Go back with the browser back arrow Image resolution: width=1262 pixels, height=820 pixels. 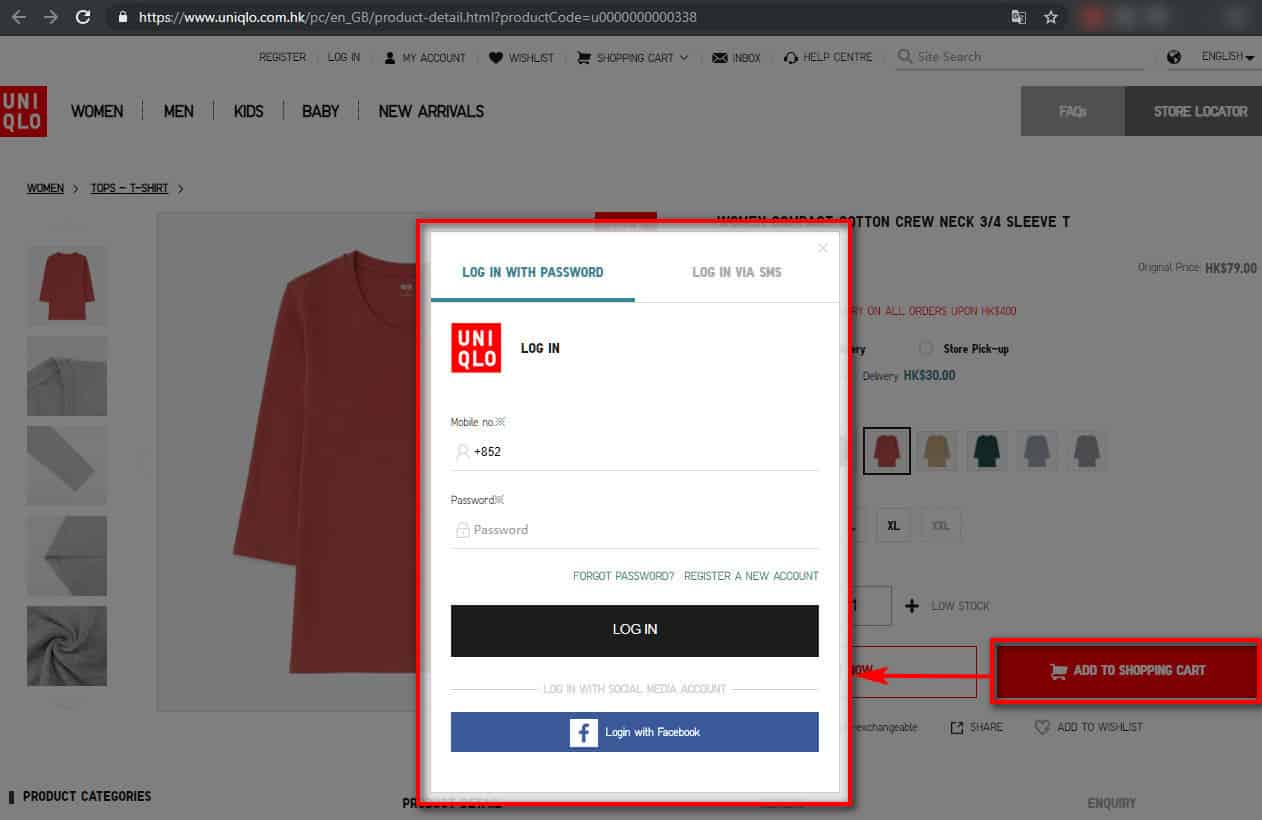pos(18,17)
